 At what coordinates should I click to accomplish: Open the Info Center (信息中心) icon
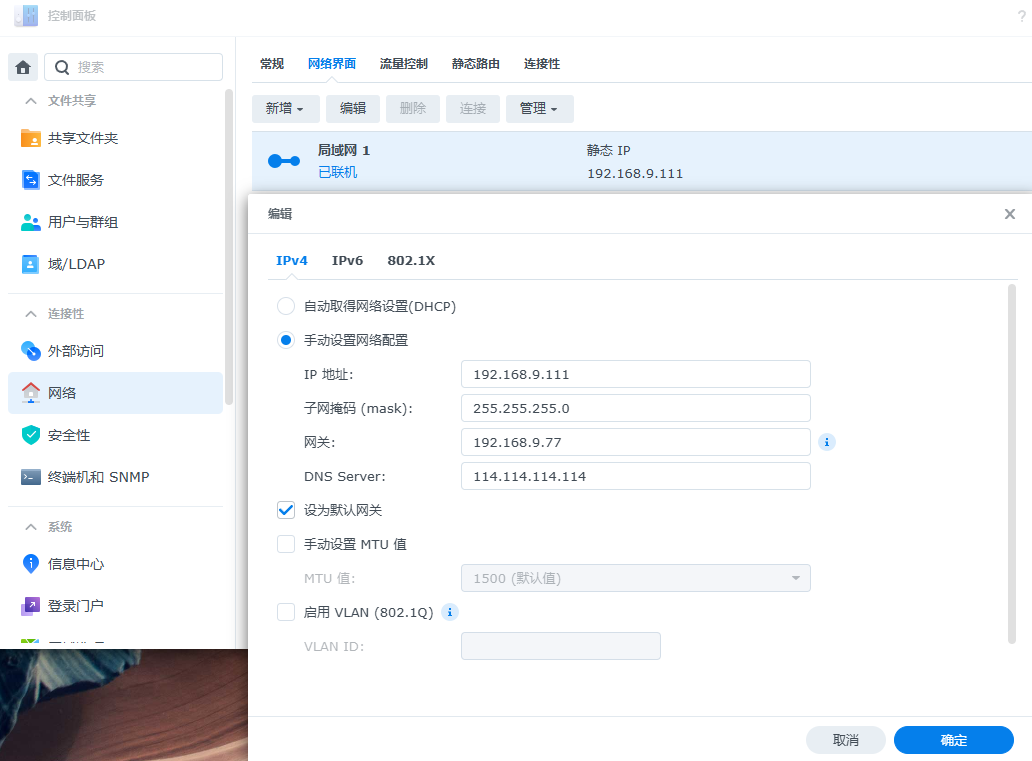[x=31, y=564]
